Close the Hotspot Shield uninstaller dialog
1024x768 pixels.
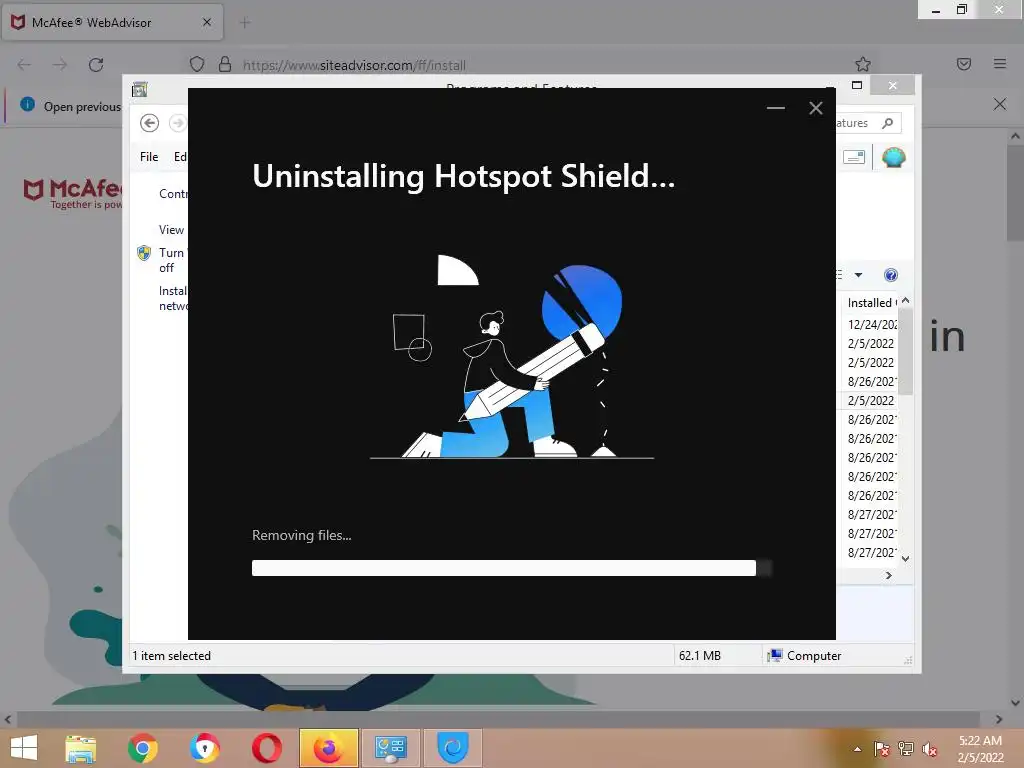tap(815, 108)
